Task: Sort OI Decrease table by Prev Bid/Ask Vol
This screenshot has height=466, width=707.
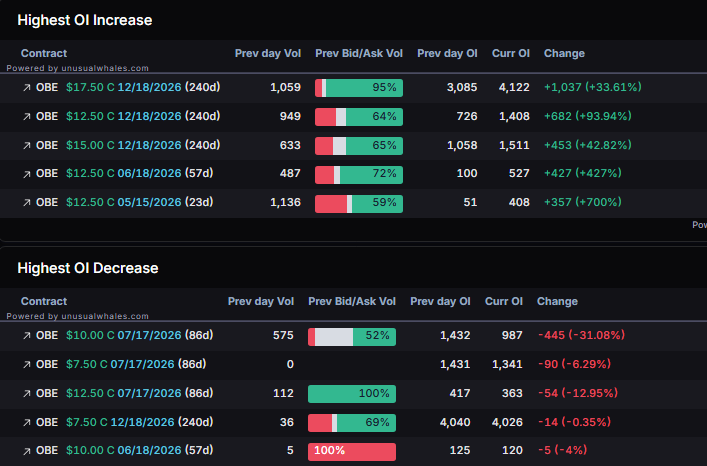Action: point(352,301)
